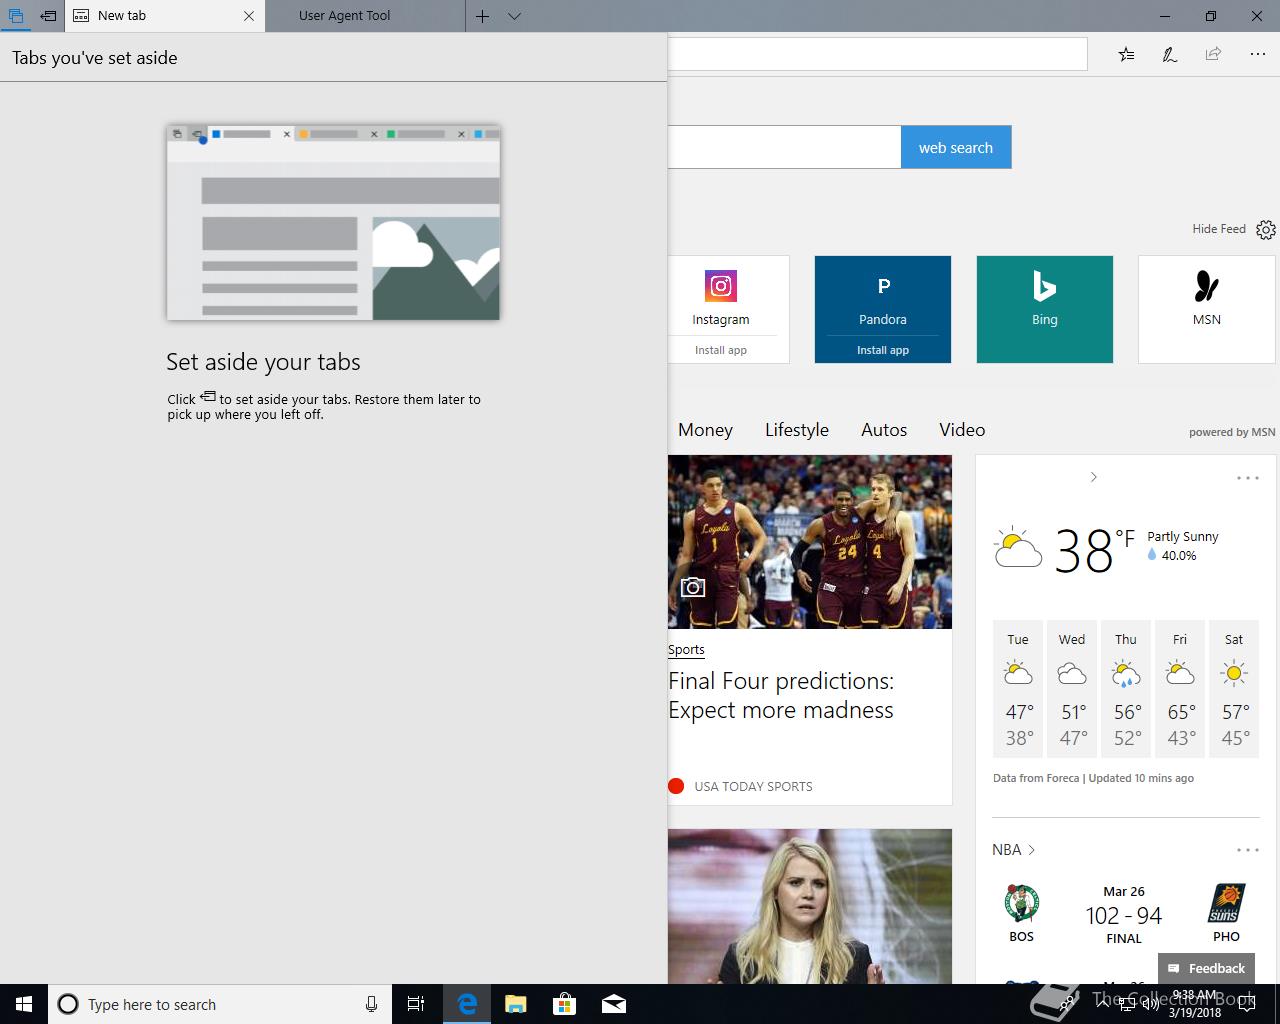Click the taskbar microphone icon
1280x1024 pixels.
(x=371, y=1004)
